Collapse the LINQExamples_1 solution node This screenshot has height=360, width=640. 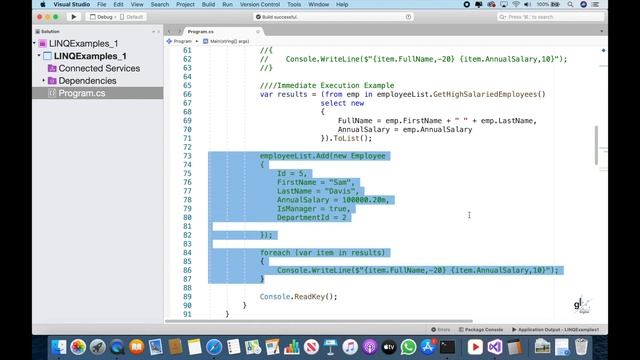[35, 43]
